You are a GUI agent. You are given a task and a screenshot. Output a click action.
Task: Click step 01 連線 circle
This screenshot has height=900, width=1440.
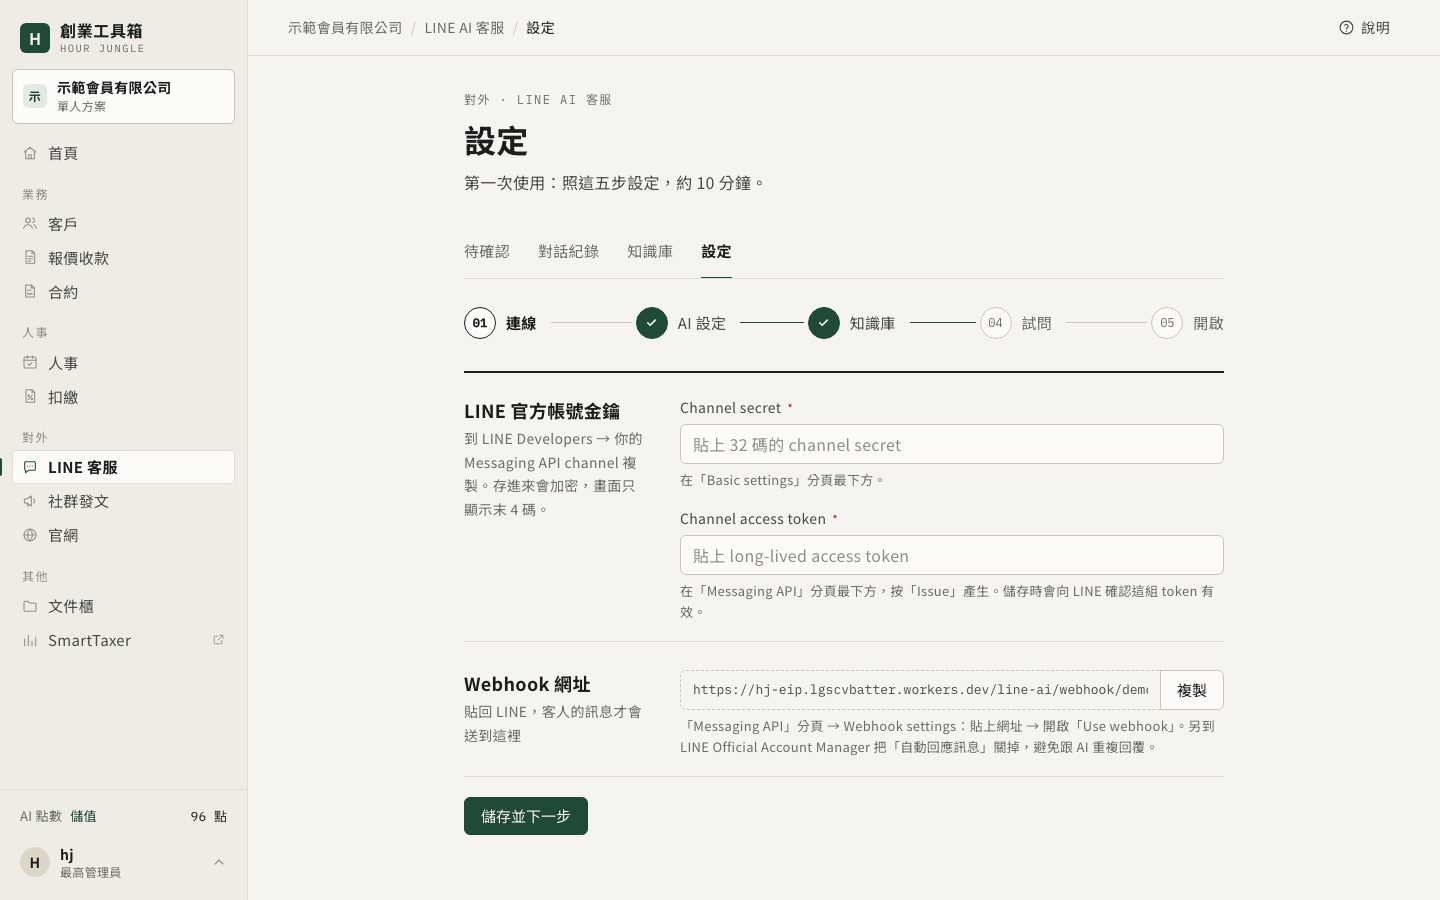coord(480,323)
